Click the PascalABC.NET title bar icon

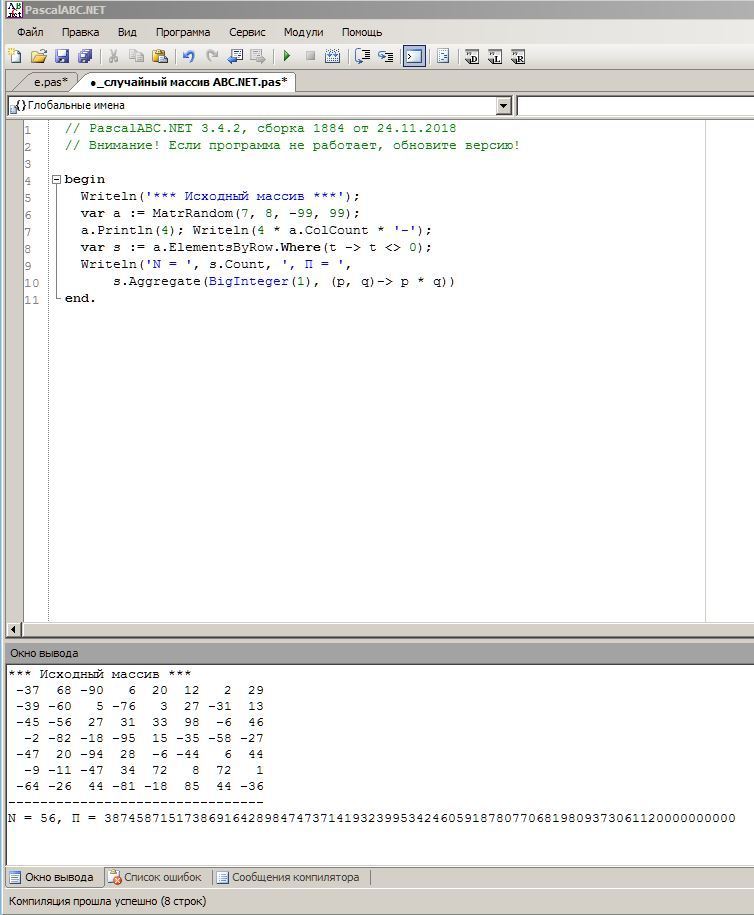click(14, 10)
